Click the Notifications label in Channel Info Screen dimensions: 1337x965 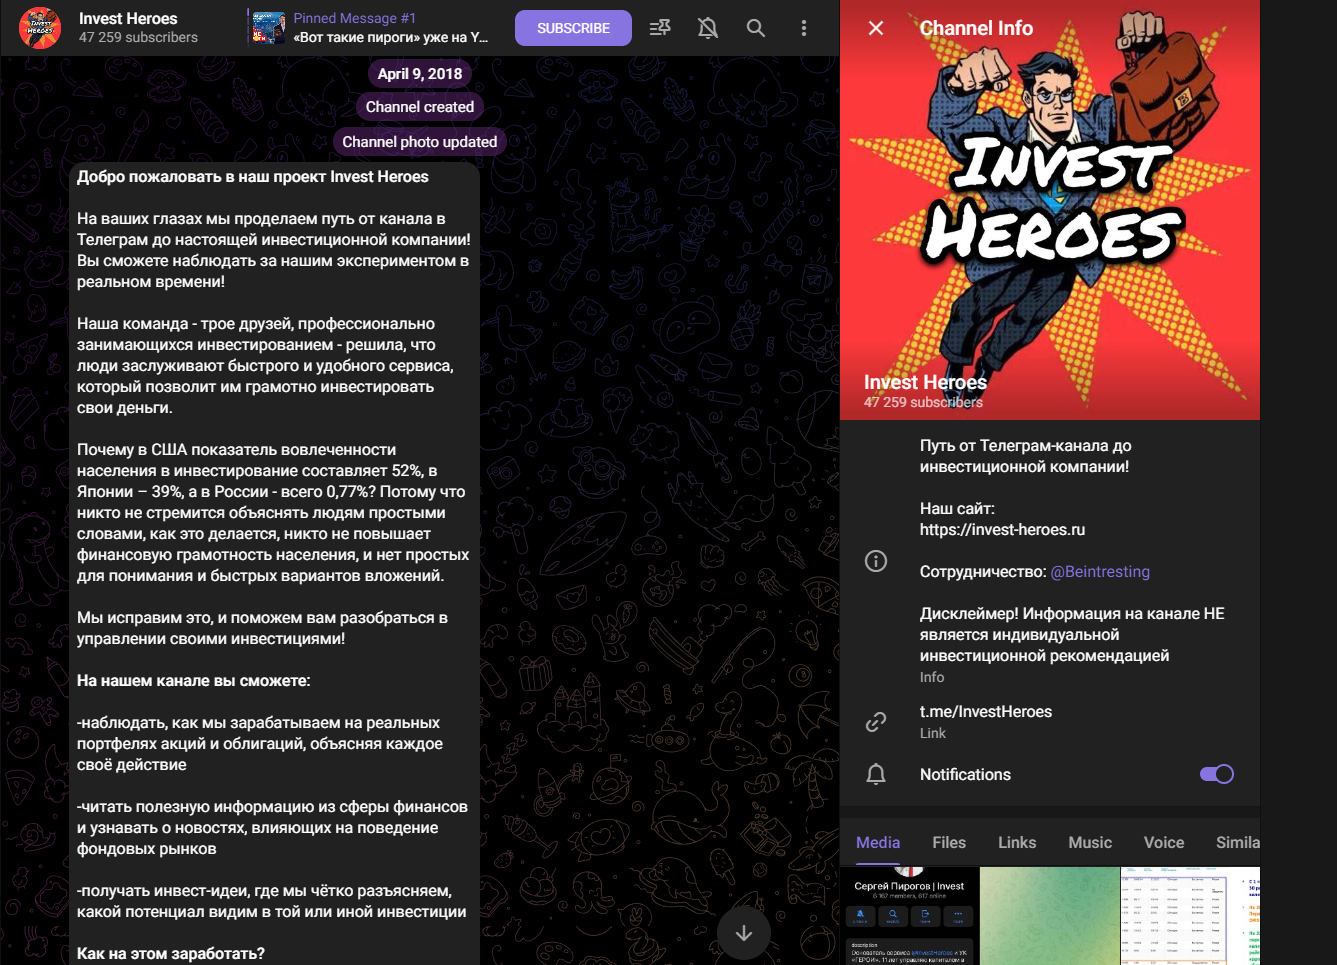pyautogui.click(x=965, y=775)
